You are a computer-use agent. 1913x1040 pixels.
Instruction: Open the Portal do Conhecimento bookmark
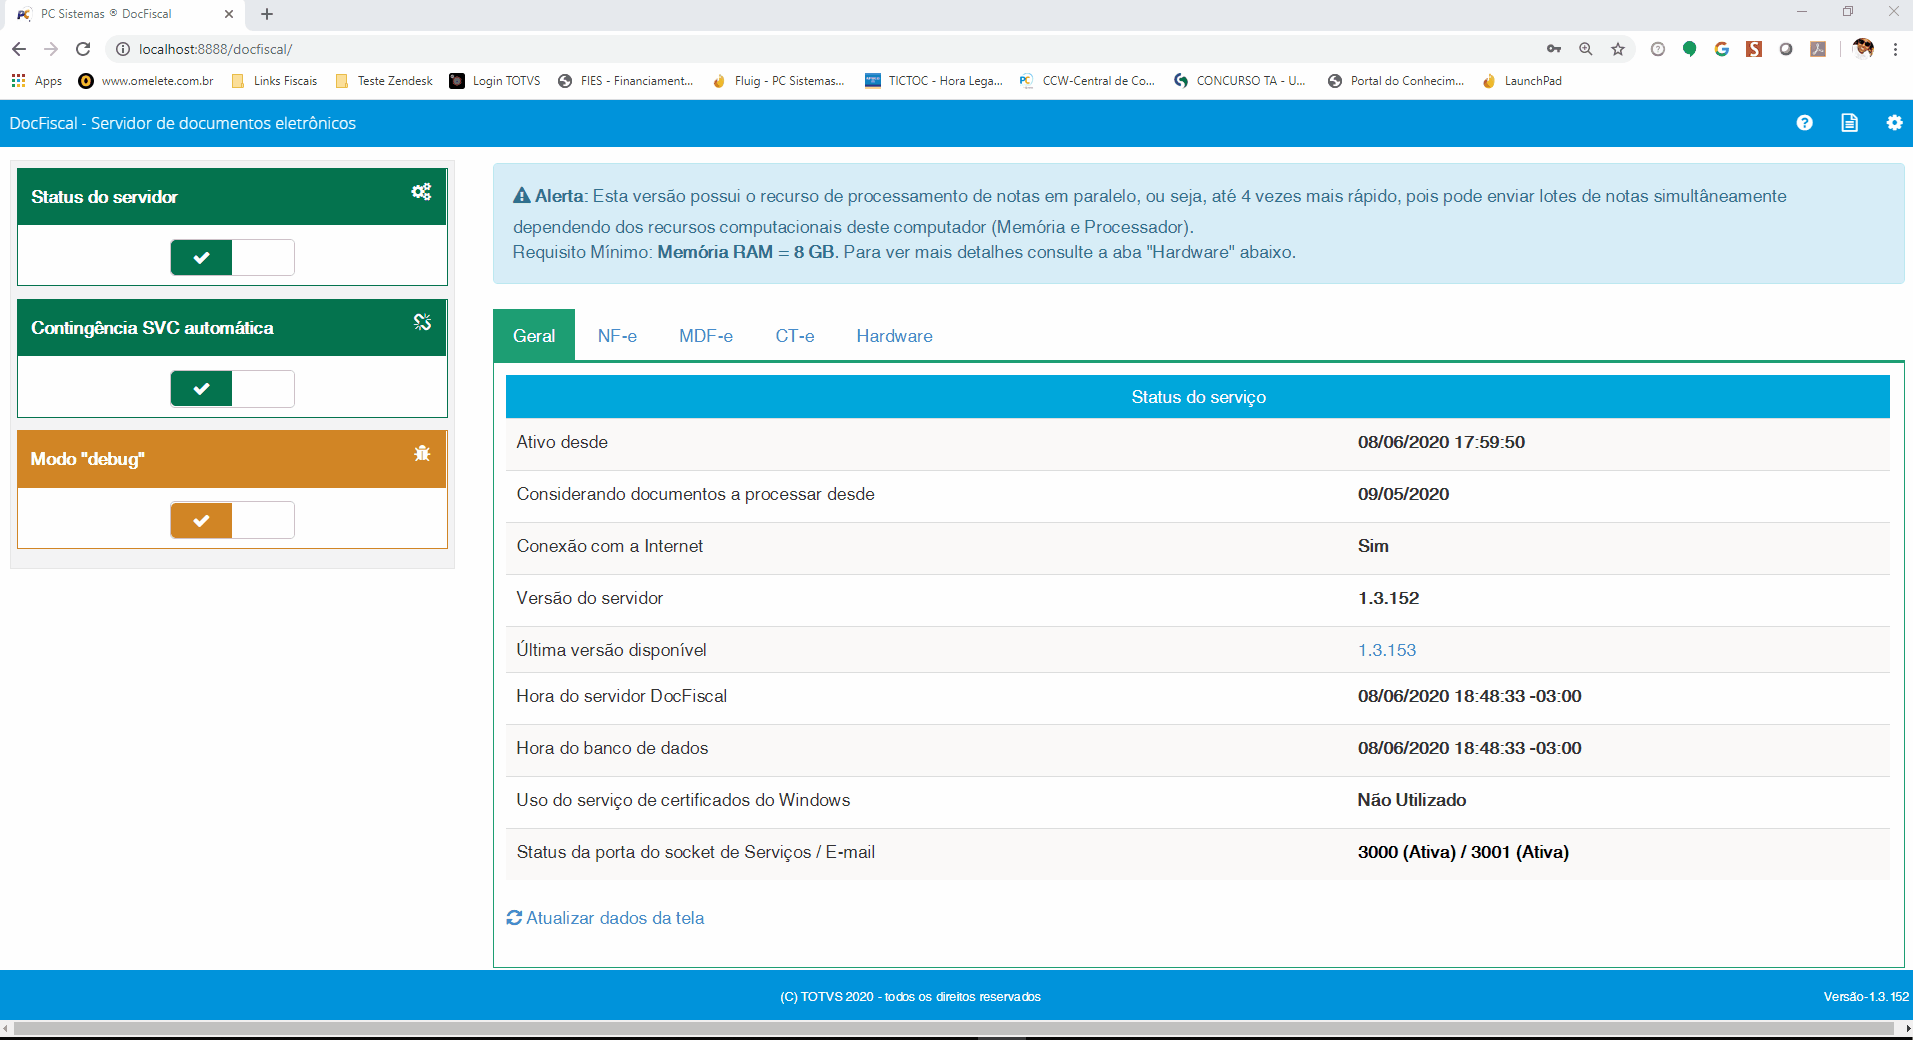1396,81
